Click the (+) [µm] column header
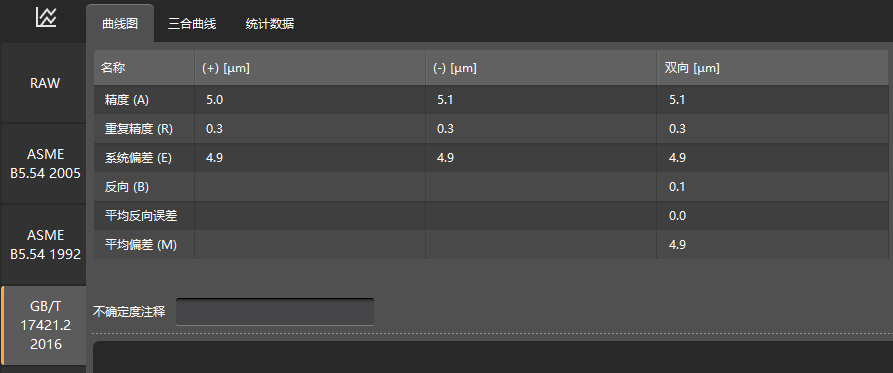 [310, 68]
